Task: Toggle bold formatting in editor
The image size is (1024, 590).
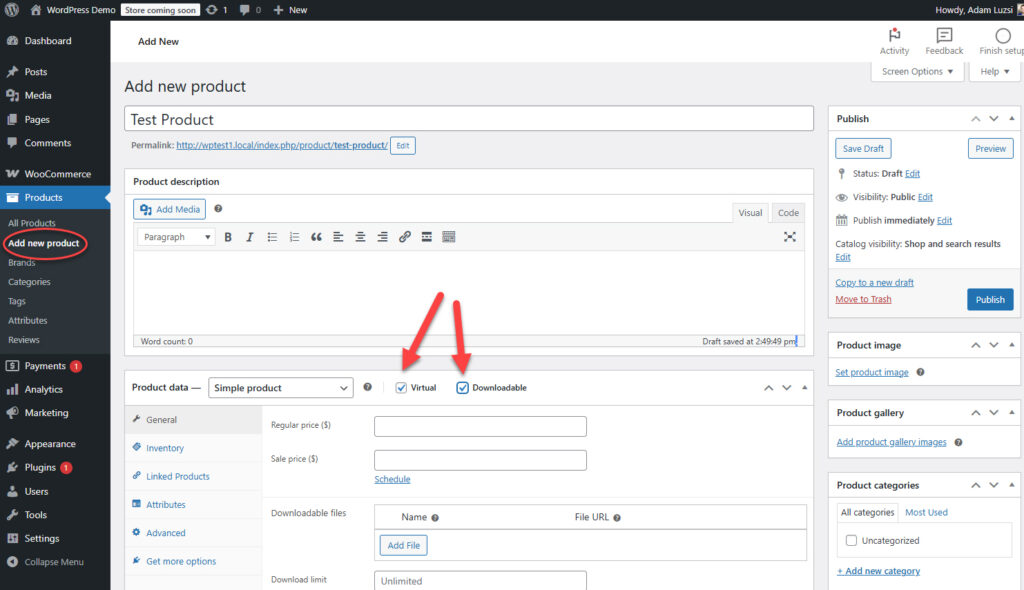Action: [228, 237]
